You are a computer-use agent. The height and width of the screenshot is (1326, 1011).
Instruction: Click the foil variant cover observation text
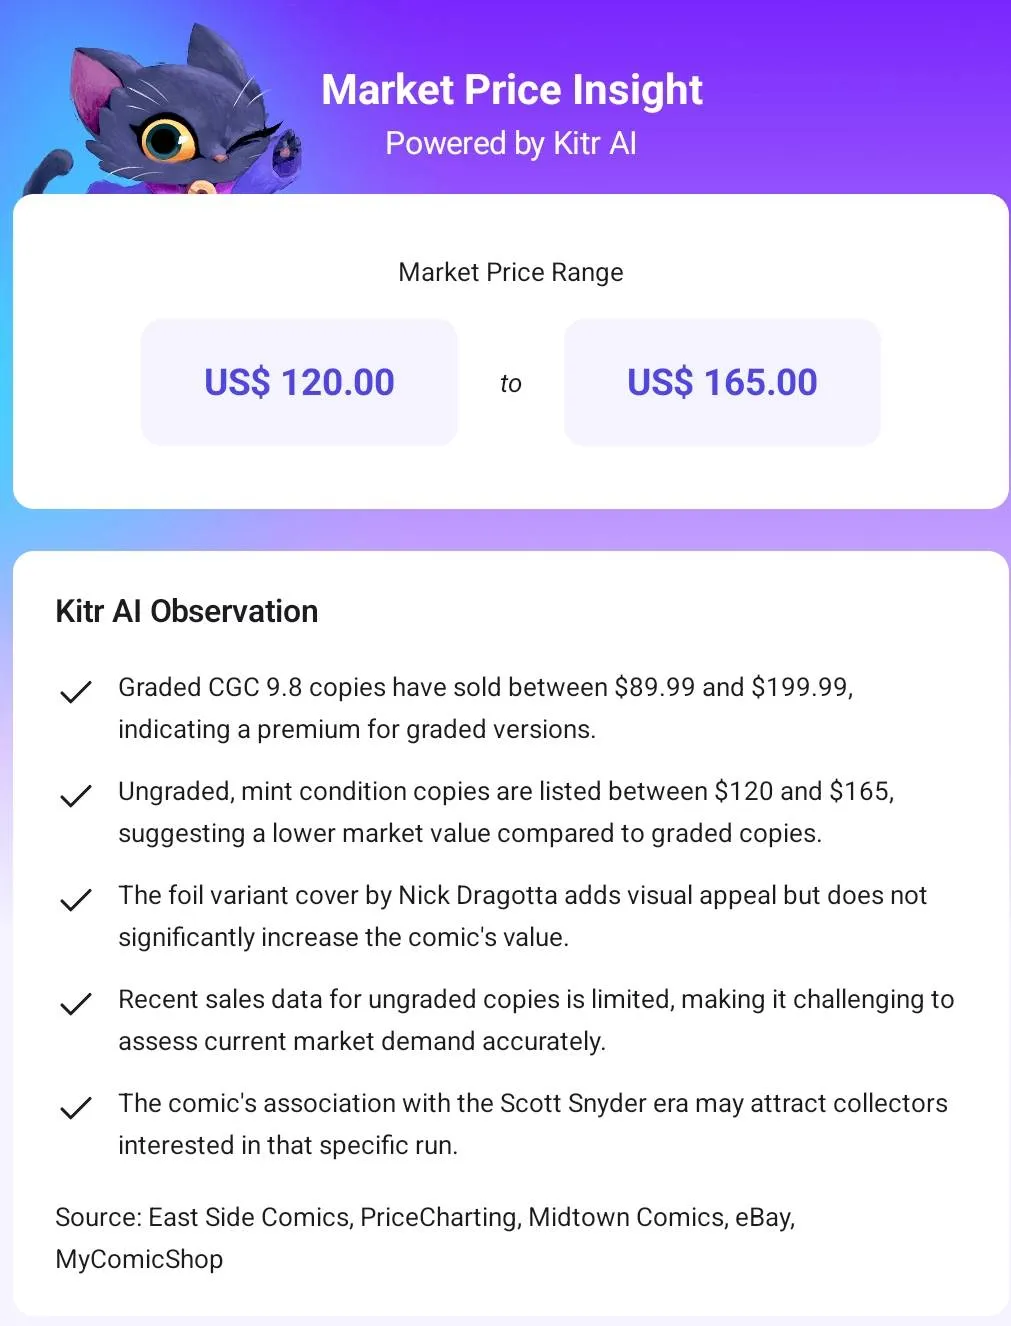522,916
